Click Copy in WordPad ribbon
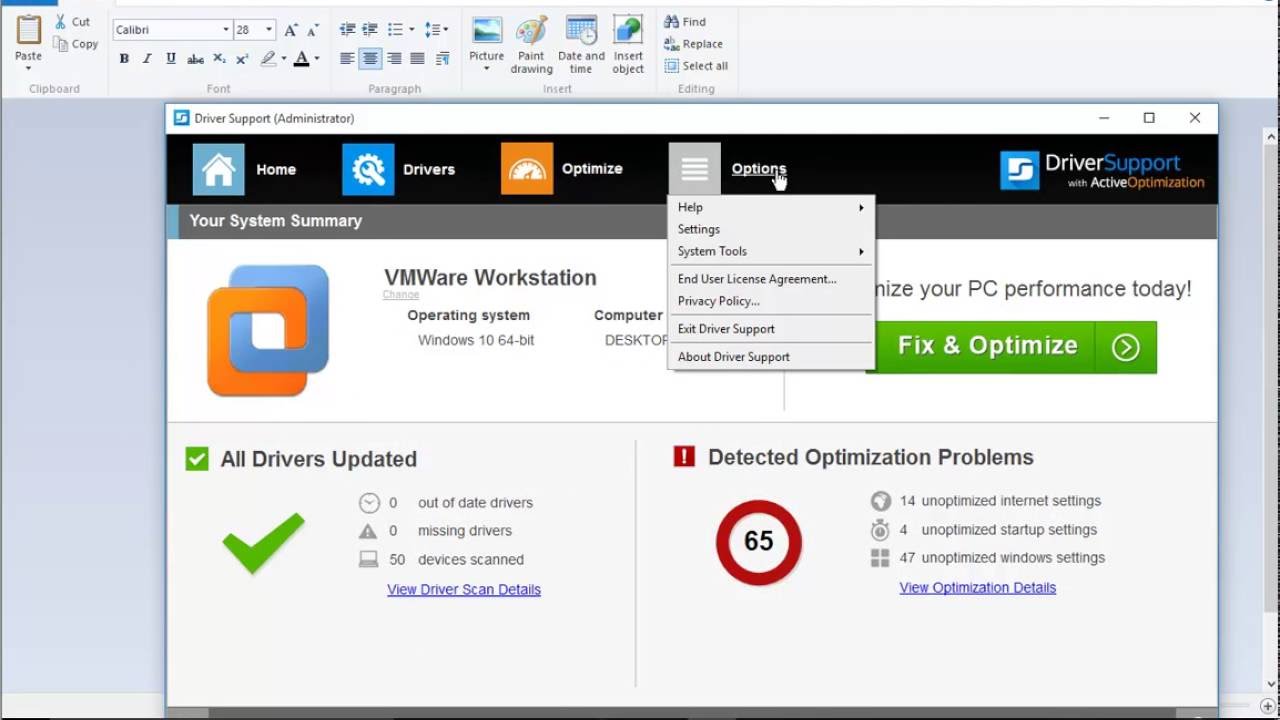The height and width of the screenshot is (720, 1280). pyautogui.click(x=76, y=44)
